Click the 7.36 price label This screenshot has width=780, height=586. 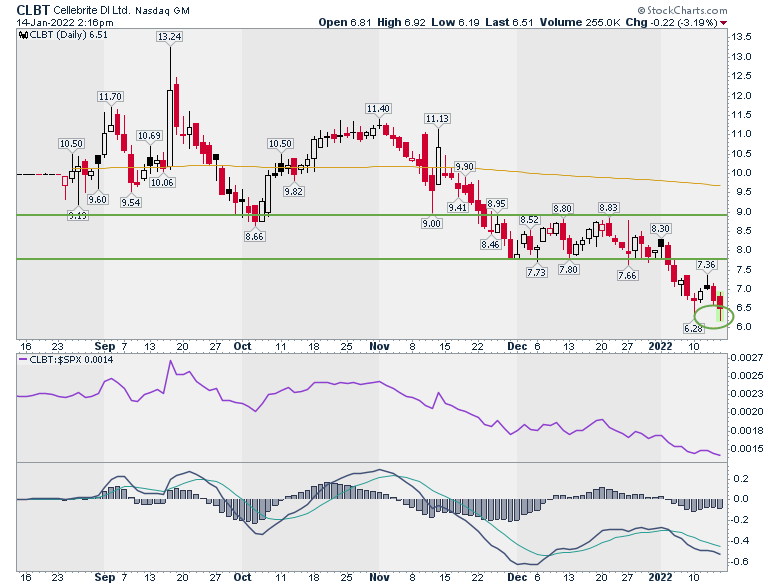click(706, 265)
